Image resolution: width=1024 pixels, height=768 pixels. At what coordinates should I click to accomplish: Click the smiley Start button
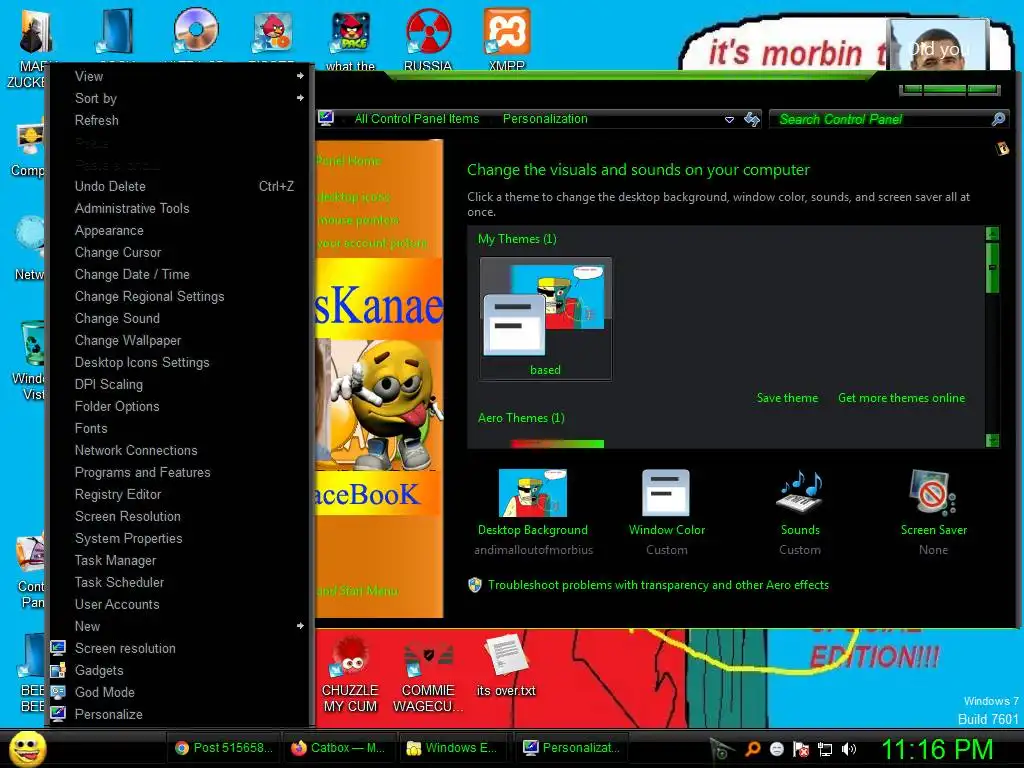pyautogui.click(x=27, y=748)
